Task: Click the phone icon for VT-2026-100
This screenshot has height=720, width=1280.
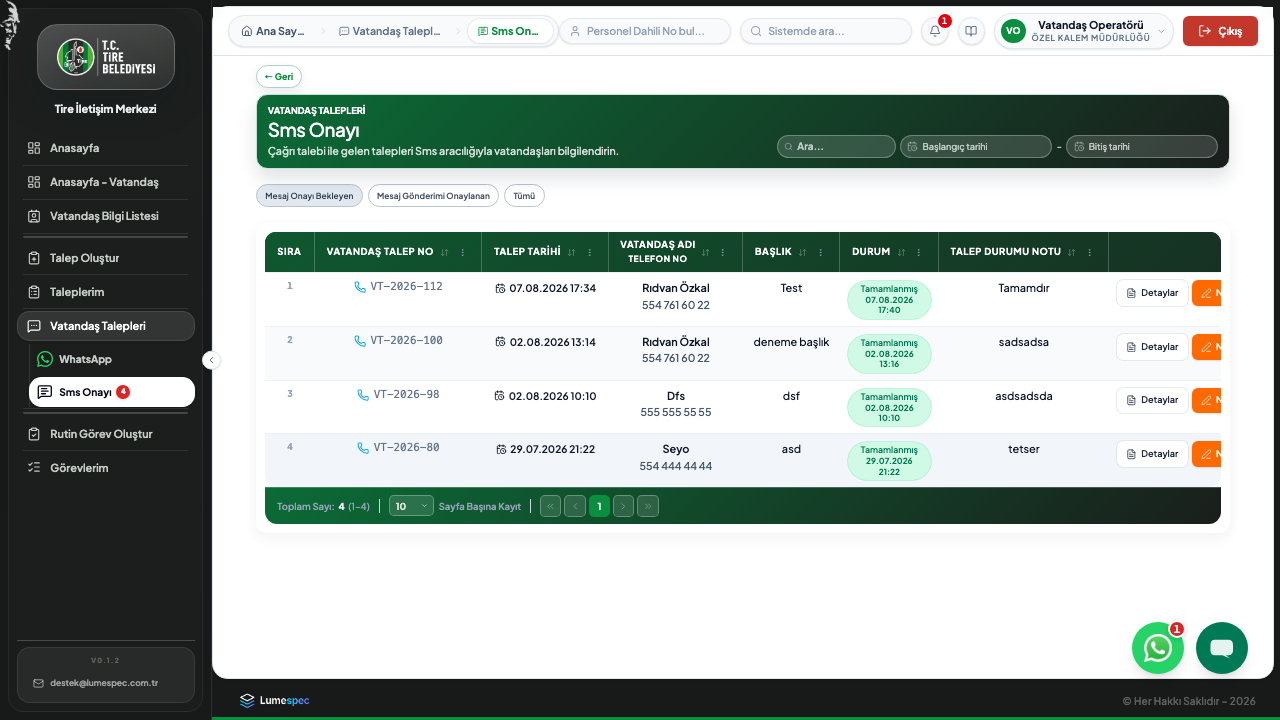Action: click(x=360, y=341)
